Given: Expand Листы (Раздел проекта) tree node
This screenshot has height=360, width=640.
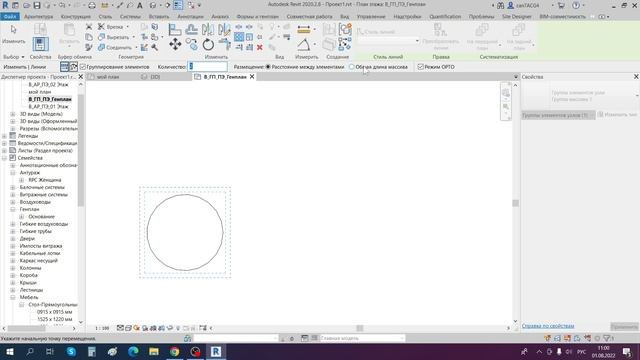Looking at the screenshot, I should click(4, 151).
